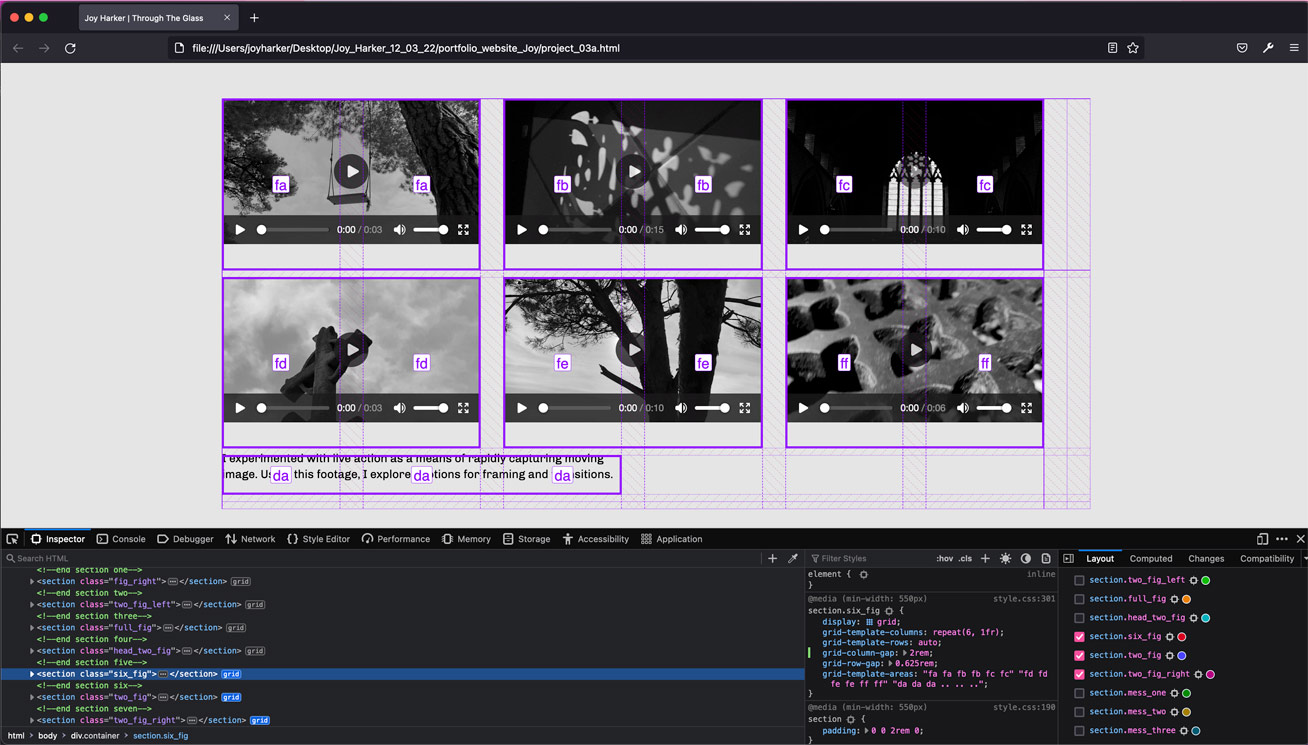Toggle reader view in the address bar

(1112, 48)
